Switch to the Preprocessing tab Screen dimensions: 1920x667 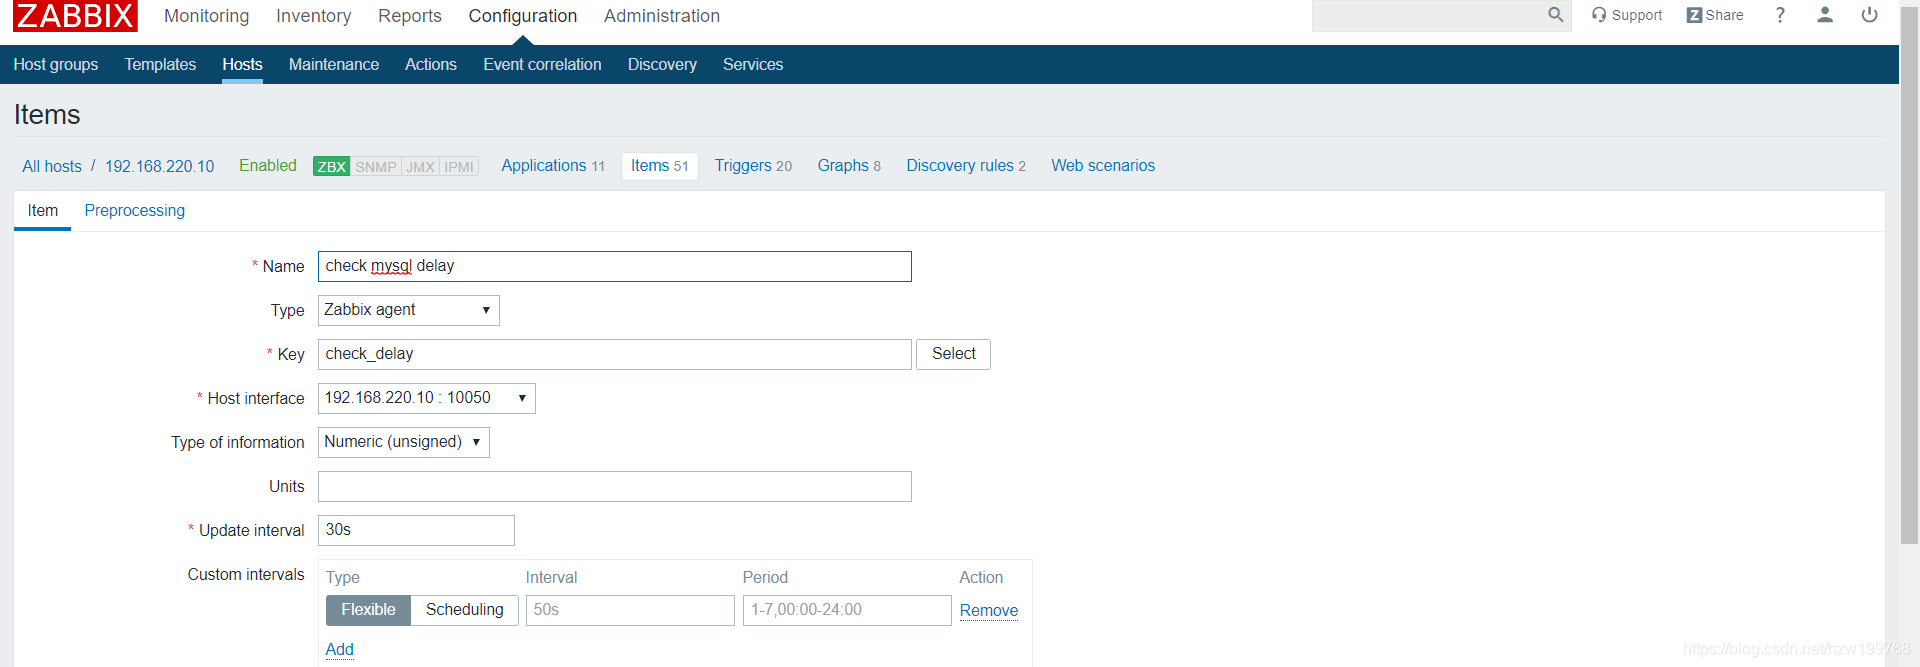[x=135, y=210]
